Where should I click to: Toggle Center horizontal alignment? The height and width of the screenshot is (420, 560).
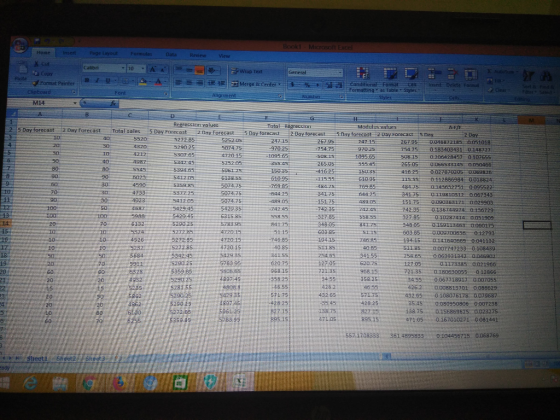click(x=189, y=83)
